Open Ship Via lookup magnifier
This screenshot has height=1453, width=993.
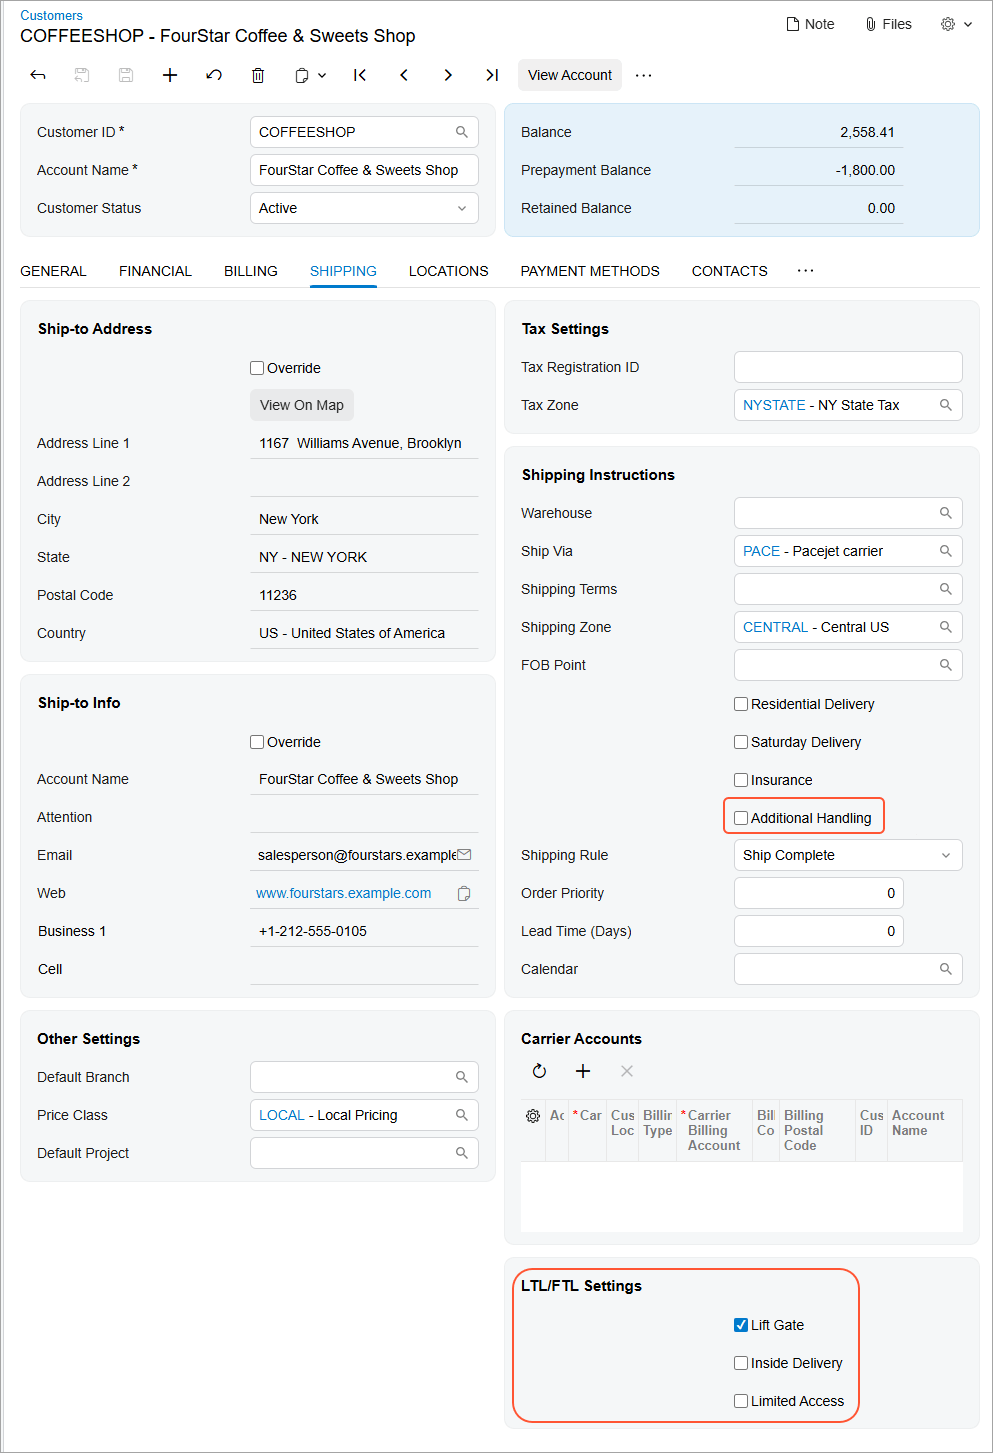tap(946, 551)
